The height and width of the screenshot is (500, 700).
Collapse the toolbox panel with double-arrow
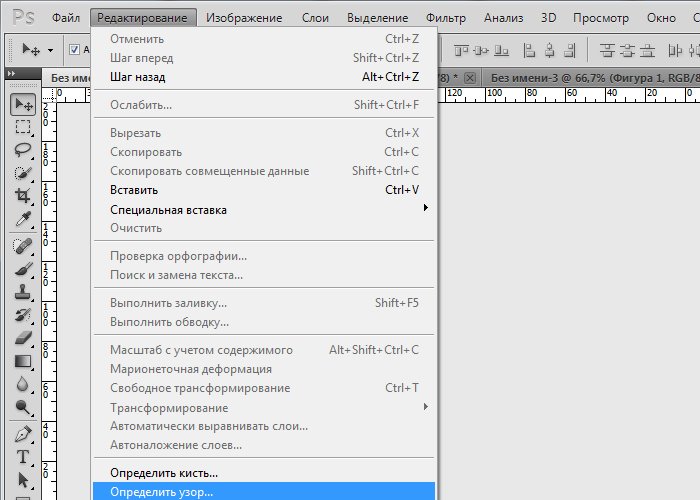coord(11,74)
